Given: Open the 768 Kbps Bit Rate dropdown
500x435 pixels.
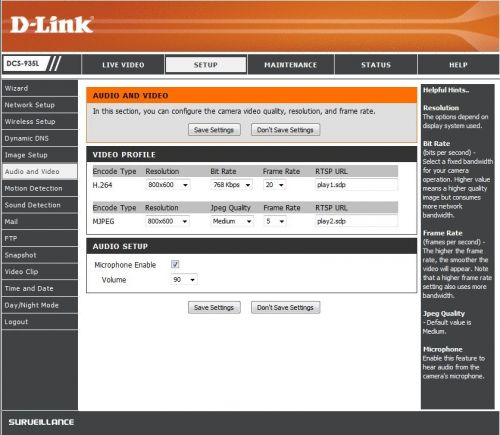Looking at the screenshot, I should 231,185.
